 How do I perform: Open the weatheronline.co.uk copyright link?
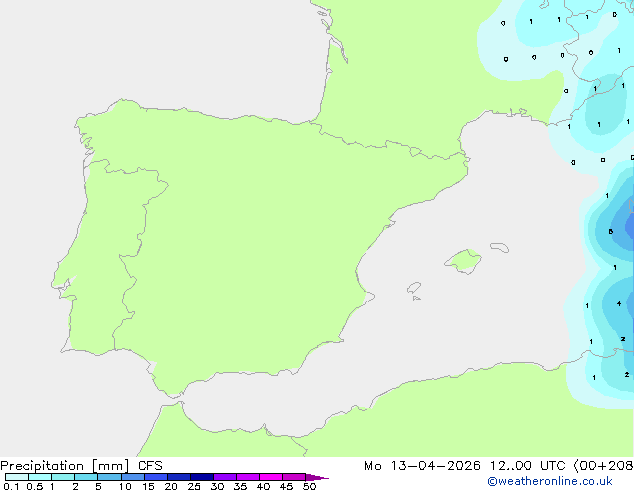pos(550,482)
